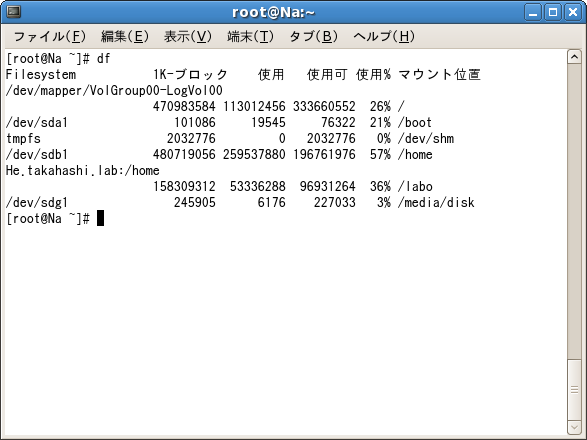Open the 端末(T) menu
Viewport: 587px width, 440px height.
(x=250, y=36)
